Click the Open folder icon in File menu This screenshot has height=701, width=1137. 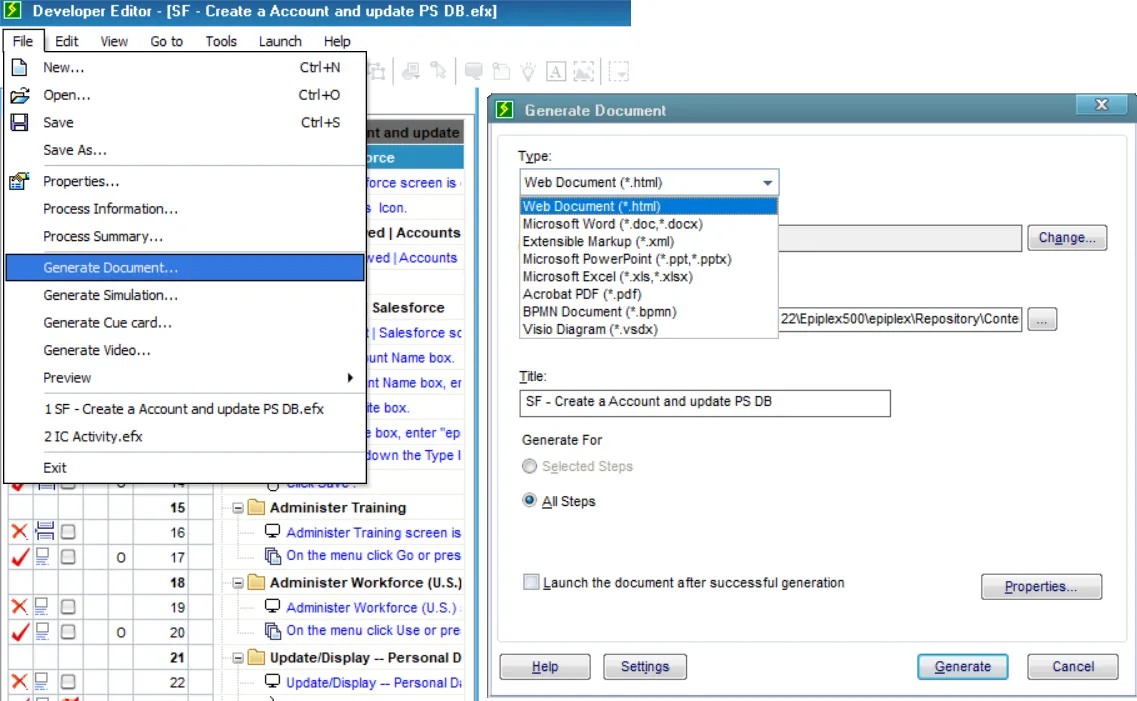point(20,95)
